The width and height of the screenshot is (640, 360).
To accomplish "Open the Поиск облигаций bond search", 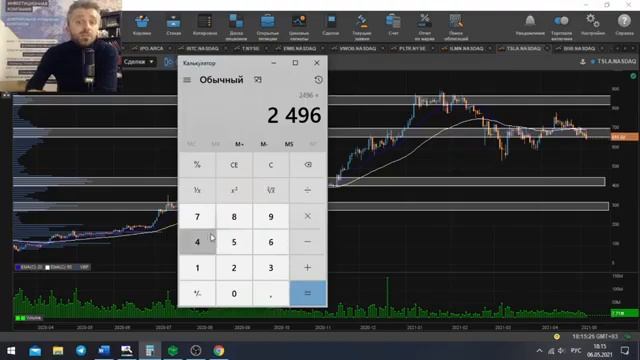I will tap(456, 27).
